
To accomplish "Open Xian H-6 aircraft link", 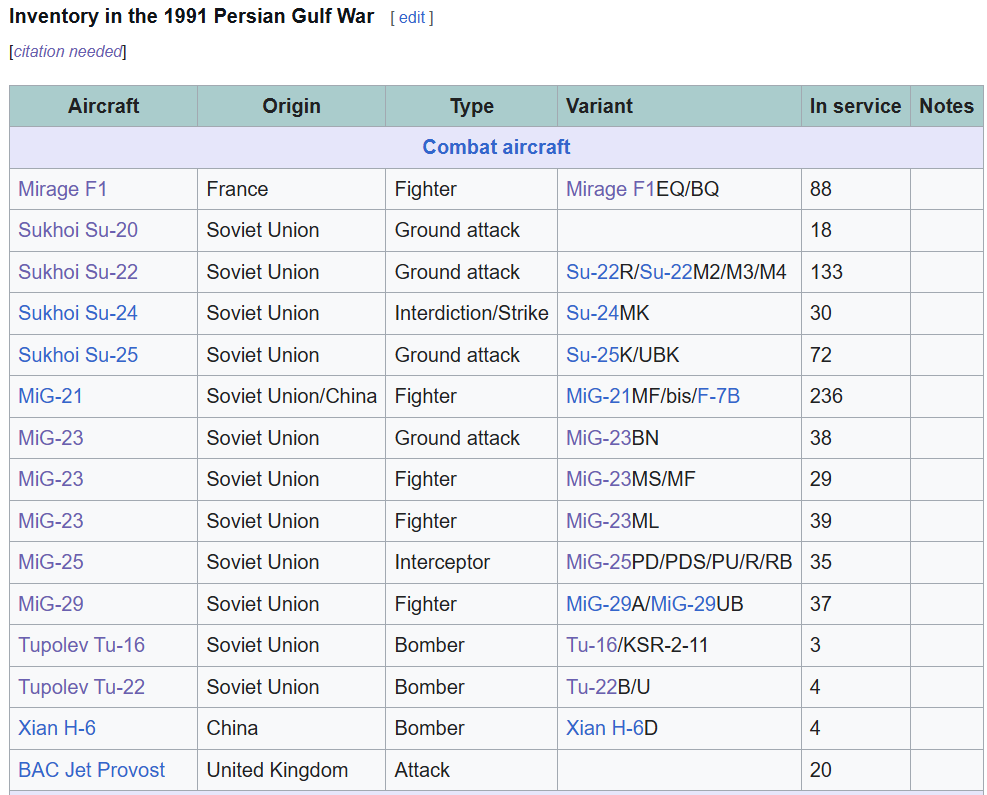I will 57,728.
